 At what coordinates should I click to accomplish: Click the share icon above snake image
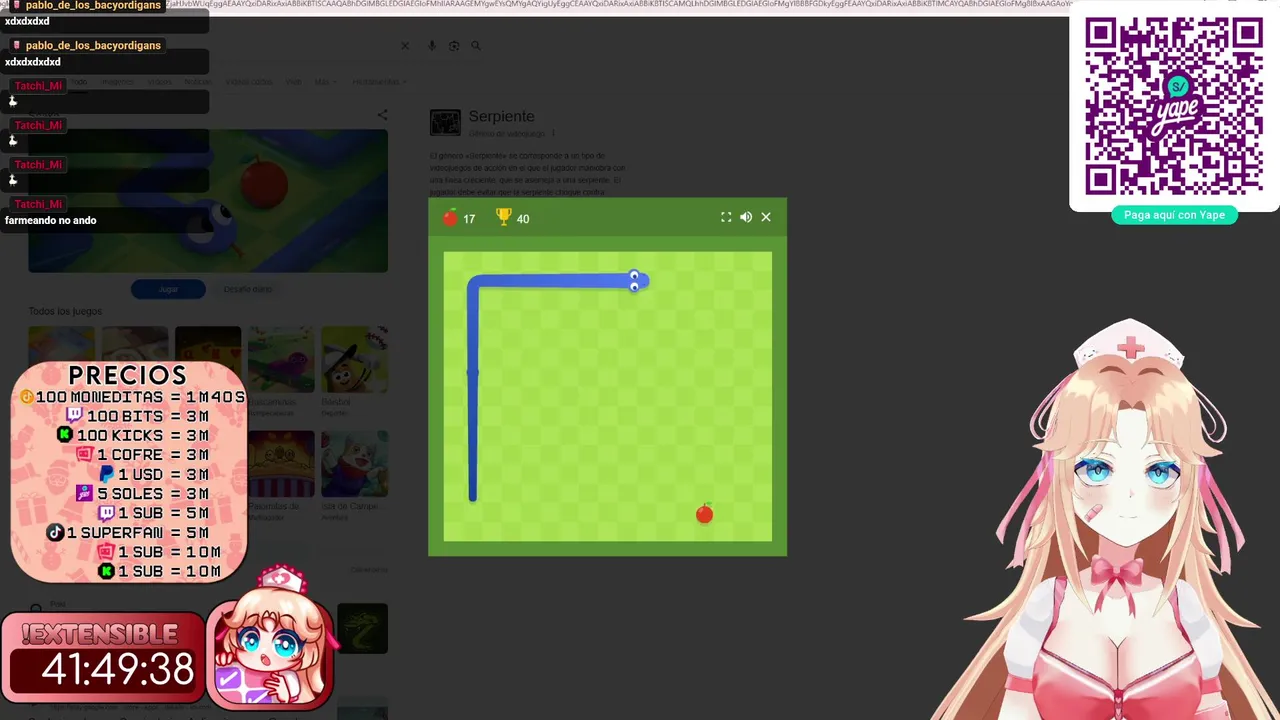coord(382,115)
